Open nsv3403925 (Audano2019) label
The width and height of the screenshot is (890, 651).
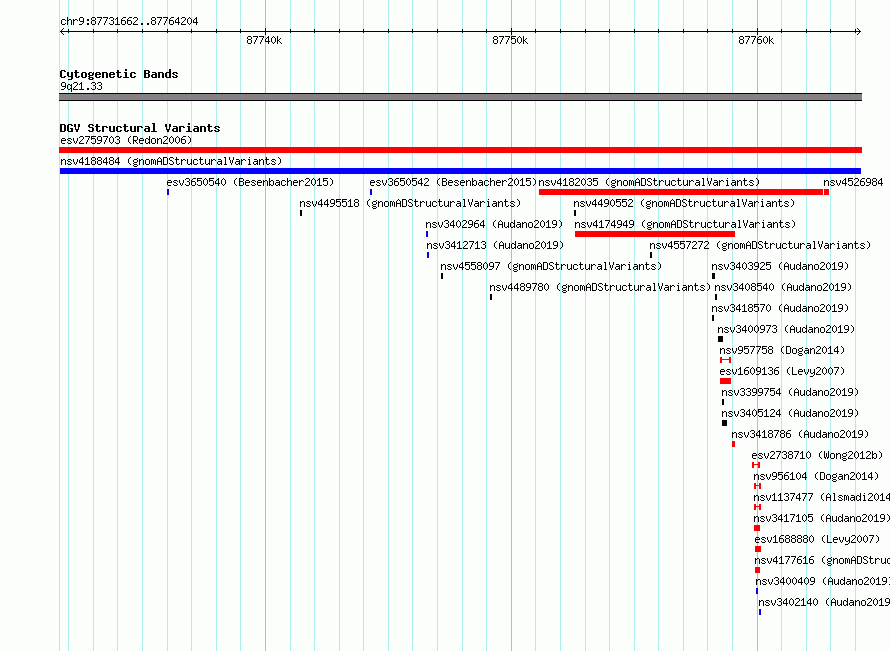tap(780, 266)
